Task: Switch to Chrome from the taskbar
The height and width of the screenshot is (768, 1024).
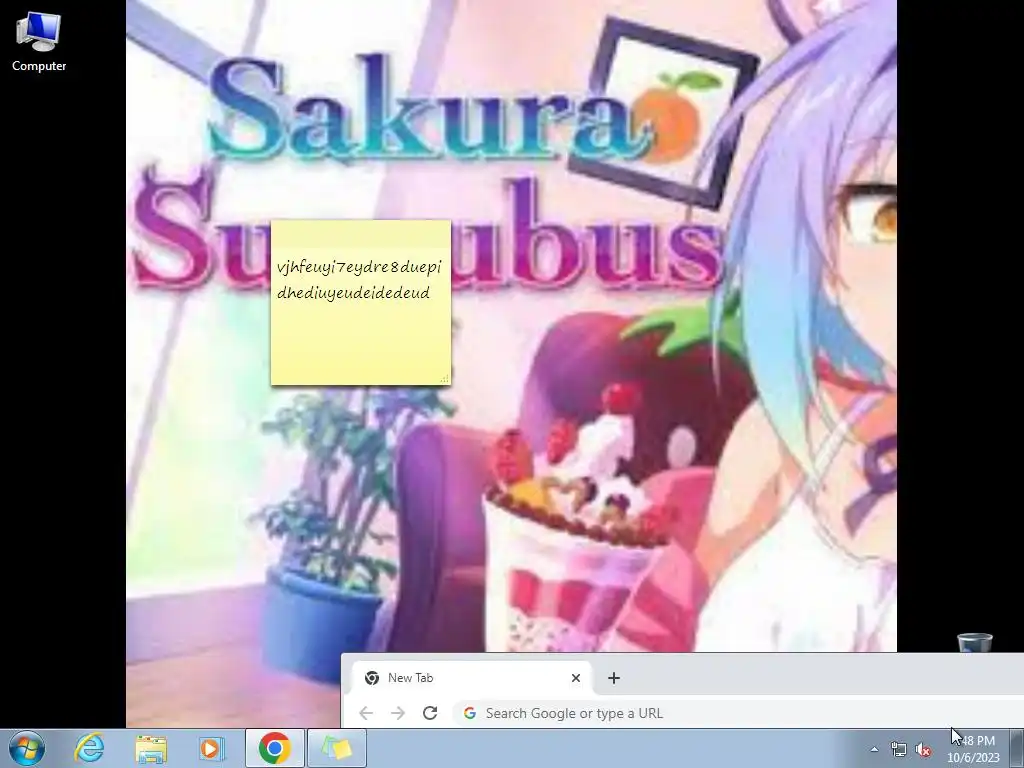Action: click(x=274, y=748)
